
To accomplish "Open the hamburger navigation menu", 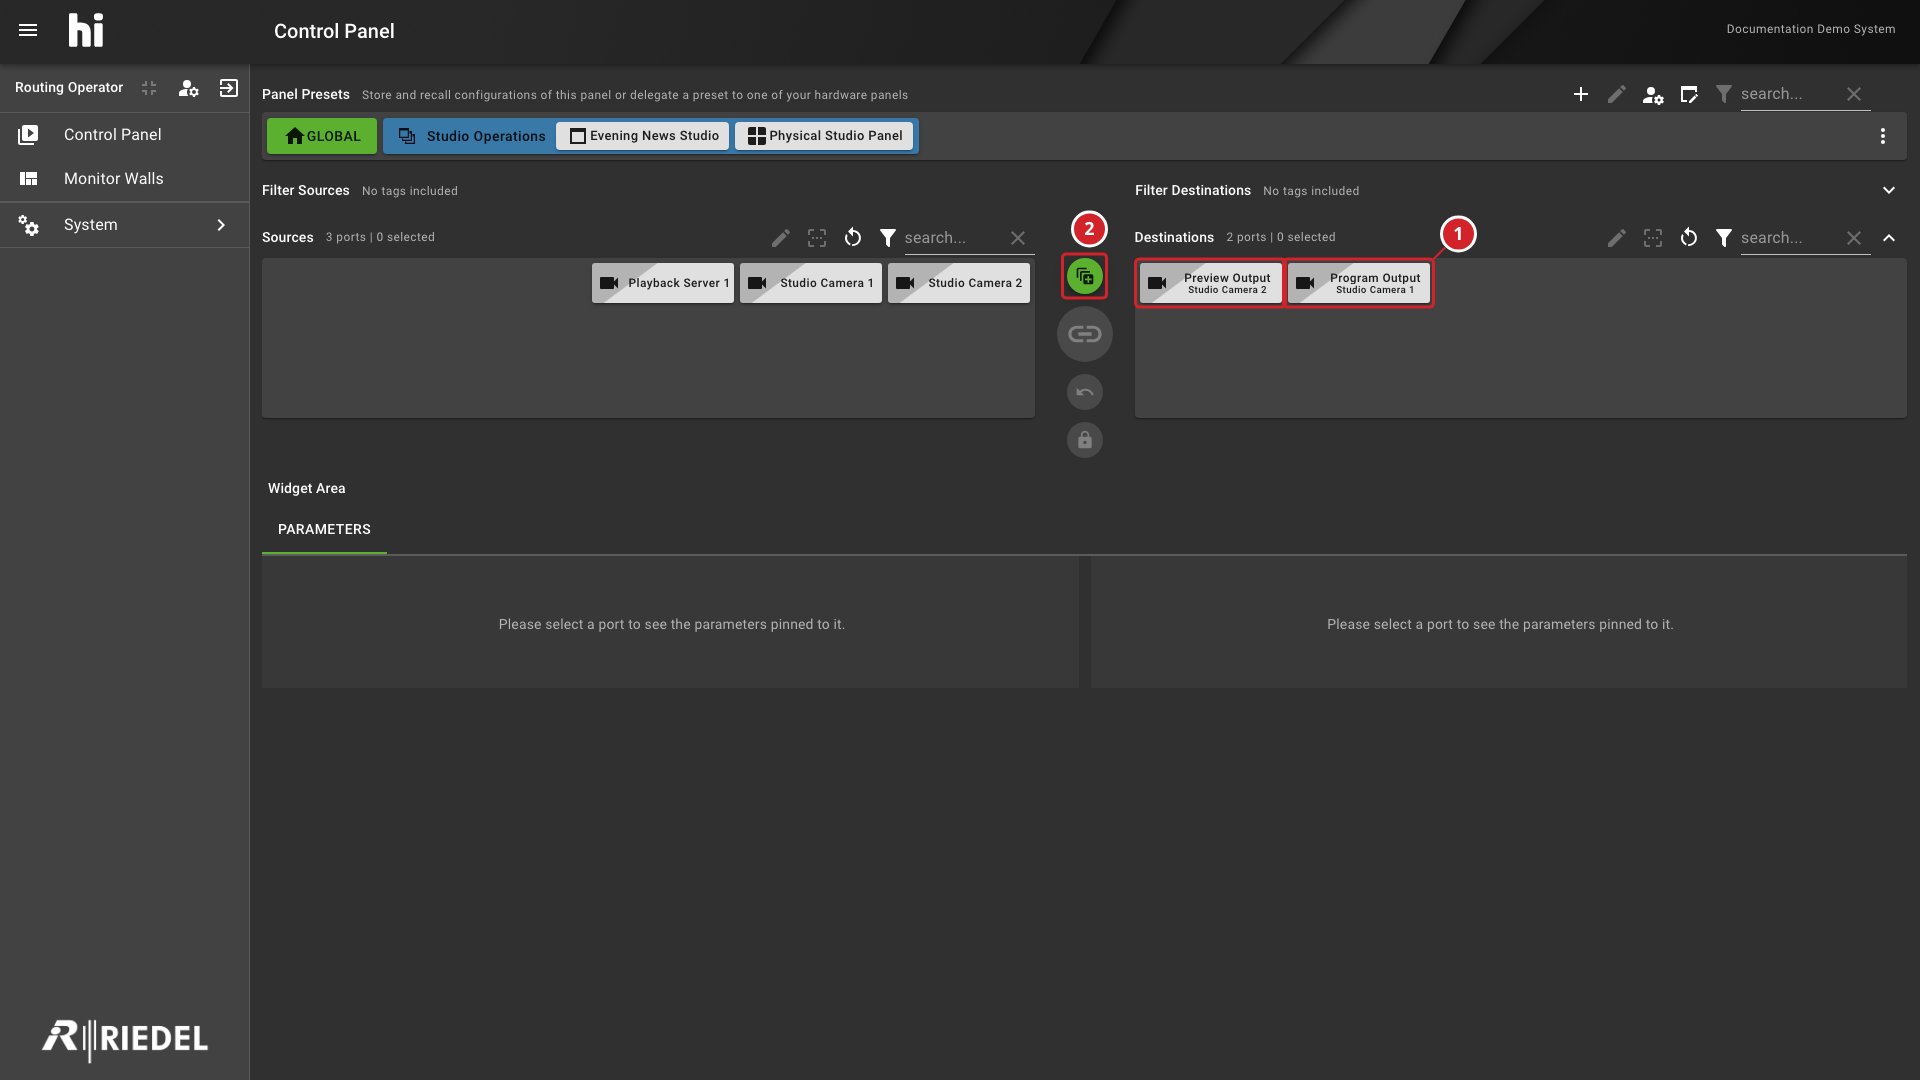I will pyautogui.click(x=28, y=31).
